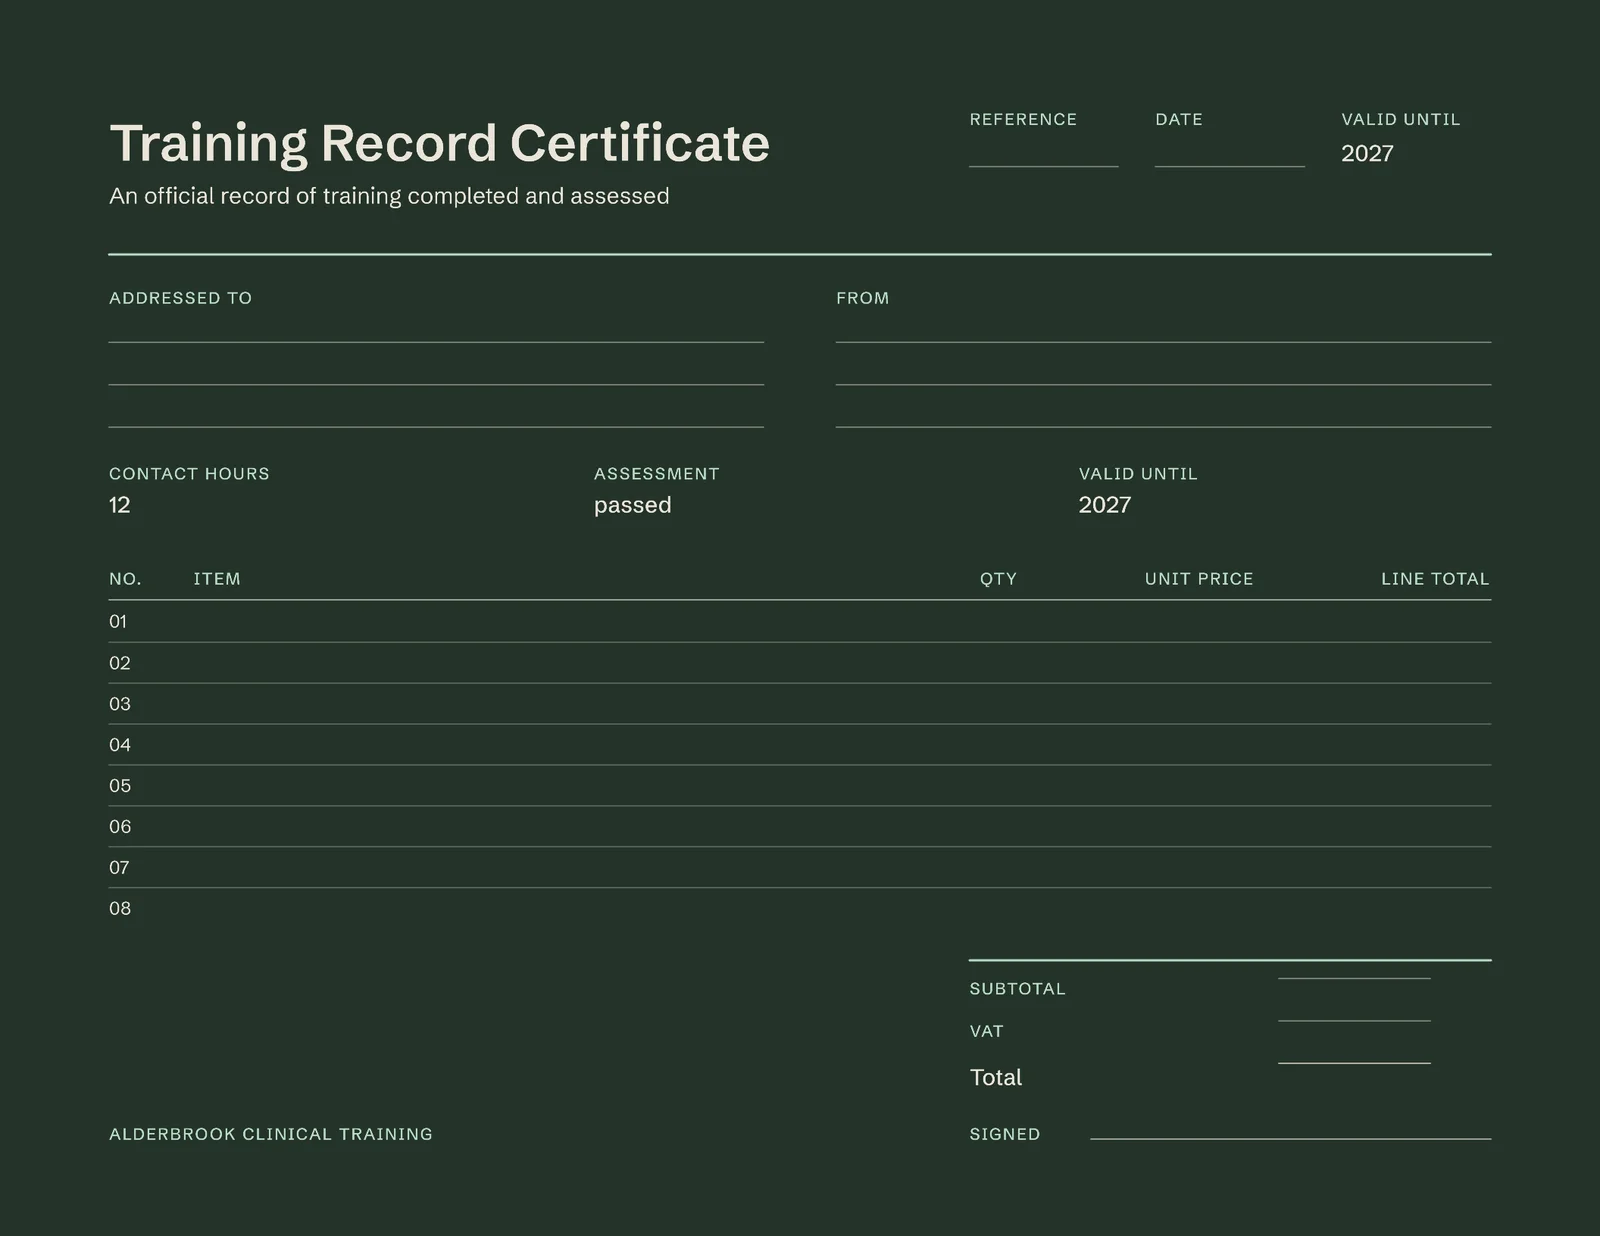Click the 'DATE' label
Viewport: 1600px width, 1236px height.
point(1179,119)
